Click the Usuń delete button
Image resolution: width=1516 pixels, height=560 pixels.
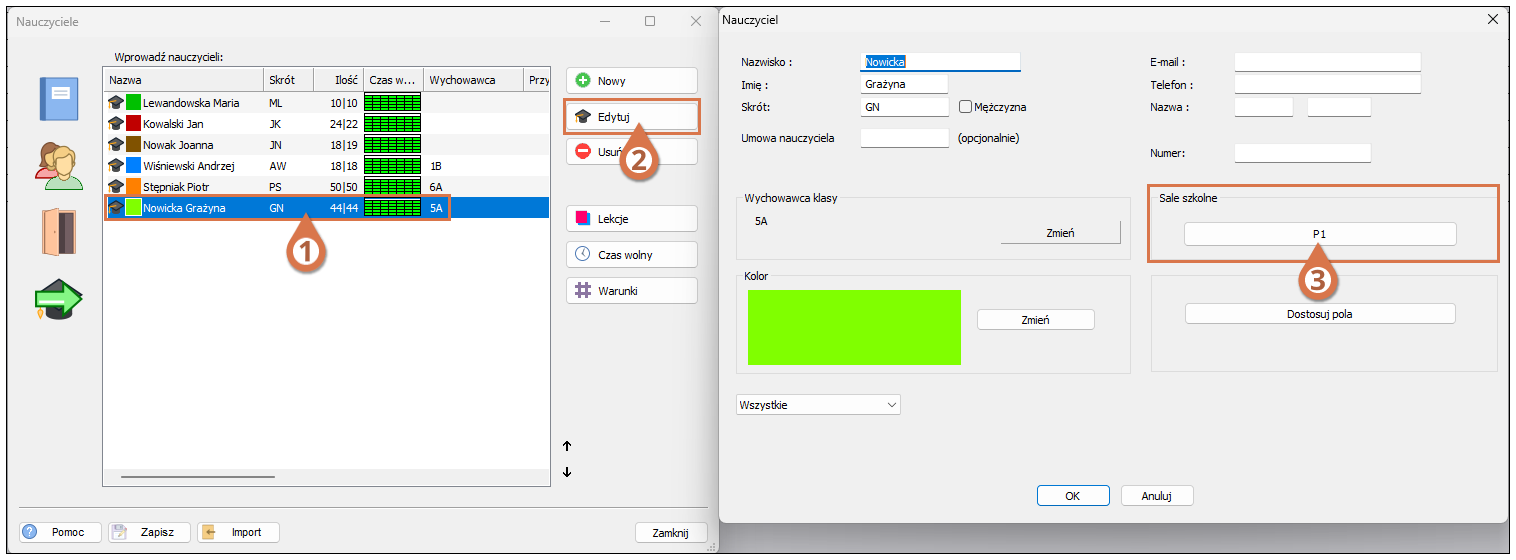[632, 151]
